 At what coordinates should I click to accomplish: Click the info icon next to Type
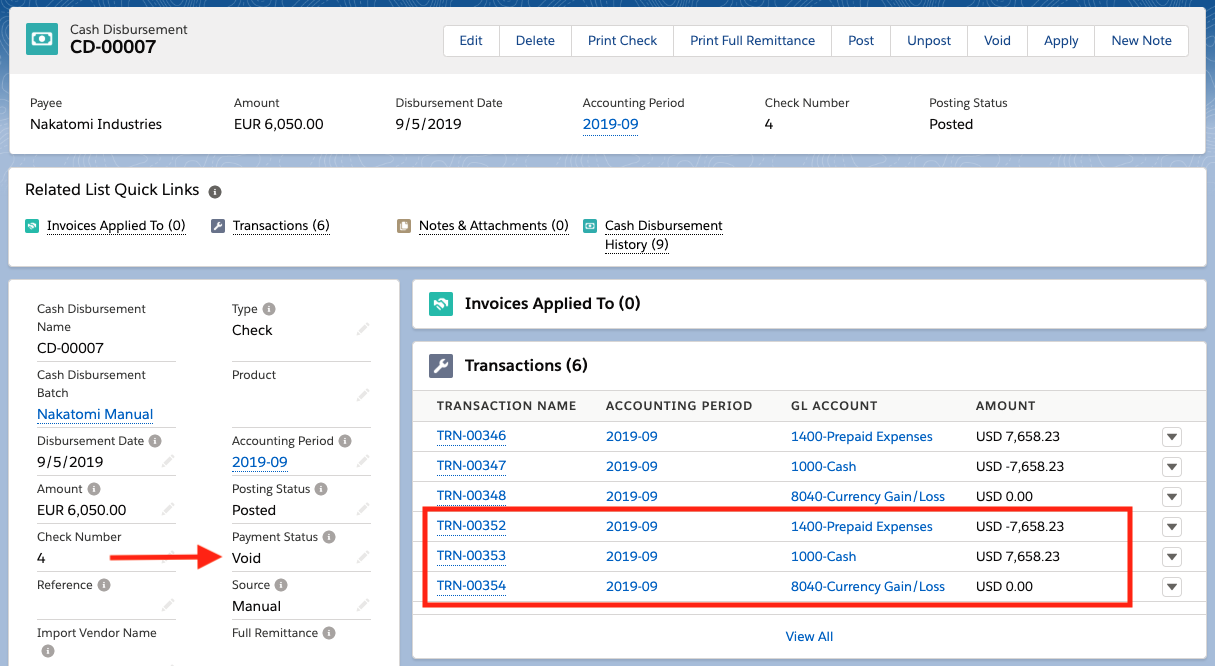point(269,309)
